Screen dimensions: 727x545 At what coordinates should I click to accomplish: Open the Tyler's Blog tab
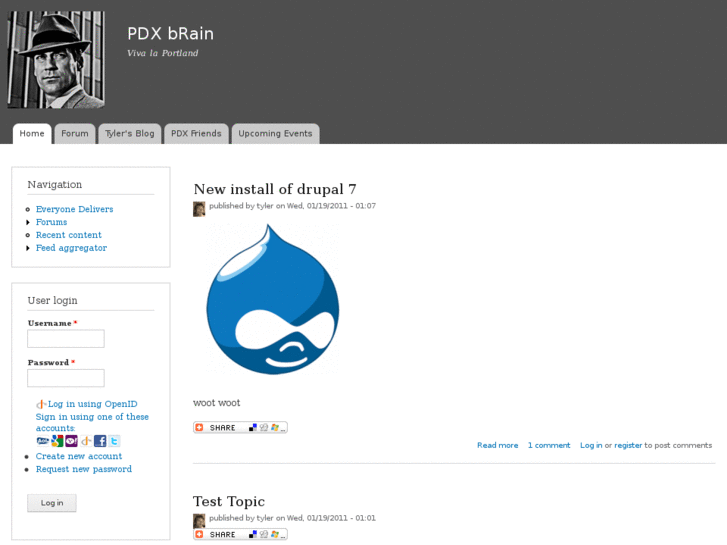(x=129, y=134)
